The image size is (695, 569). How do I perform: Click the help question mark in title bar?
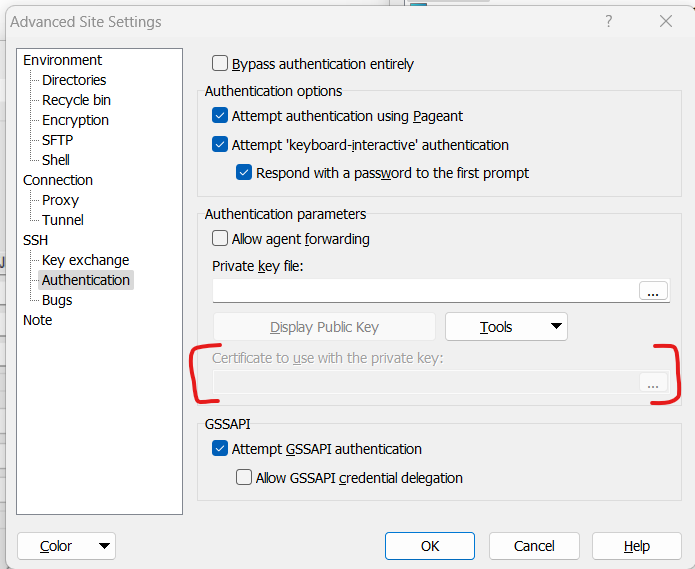click(609, 21)
